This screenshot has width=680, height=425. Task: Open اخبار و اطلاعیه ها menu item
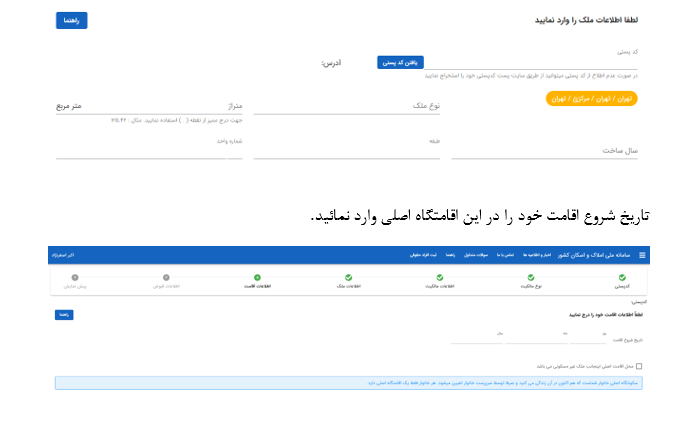click(536, 255)
